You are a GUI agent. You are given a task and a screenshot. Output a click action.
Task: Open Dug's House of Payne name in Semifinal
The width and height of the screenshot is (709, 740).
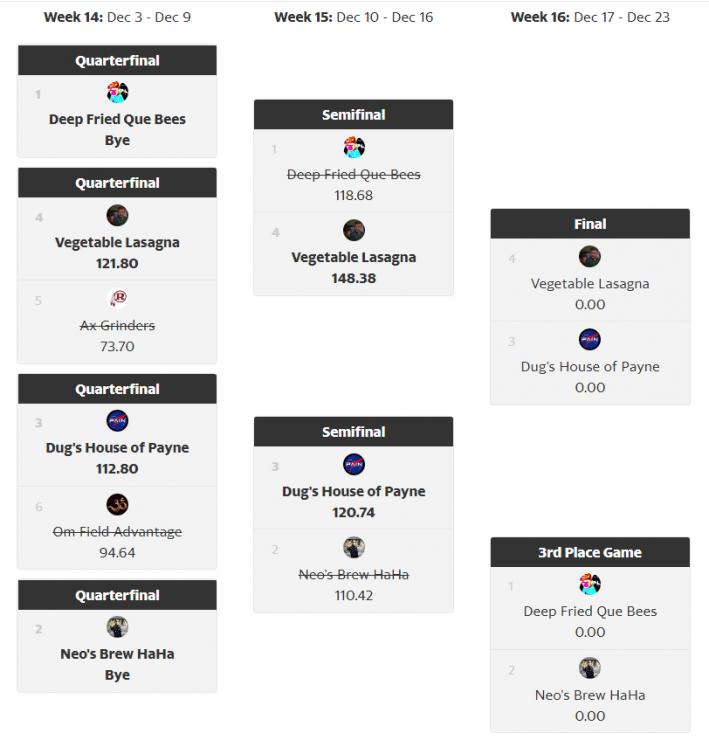pyautogui.click(x=354, y=491)
